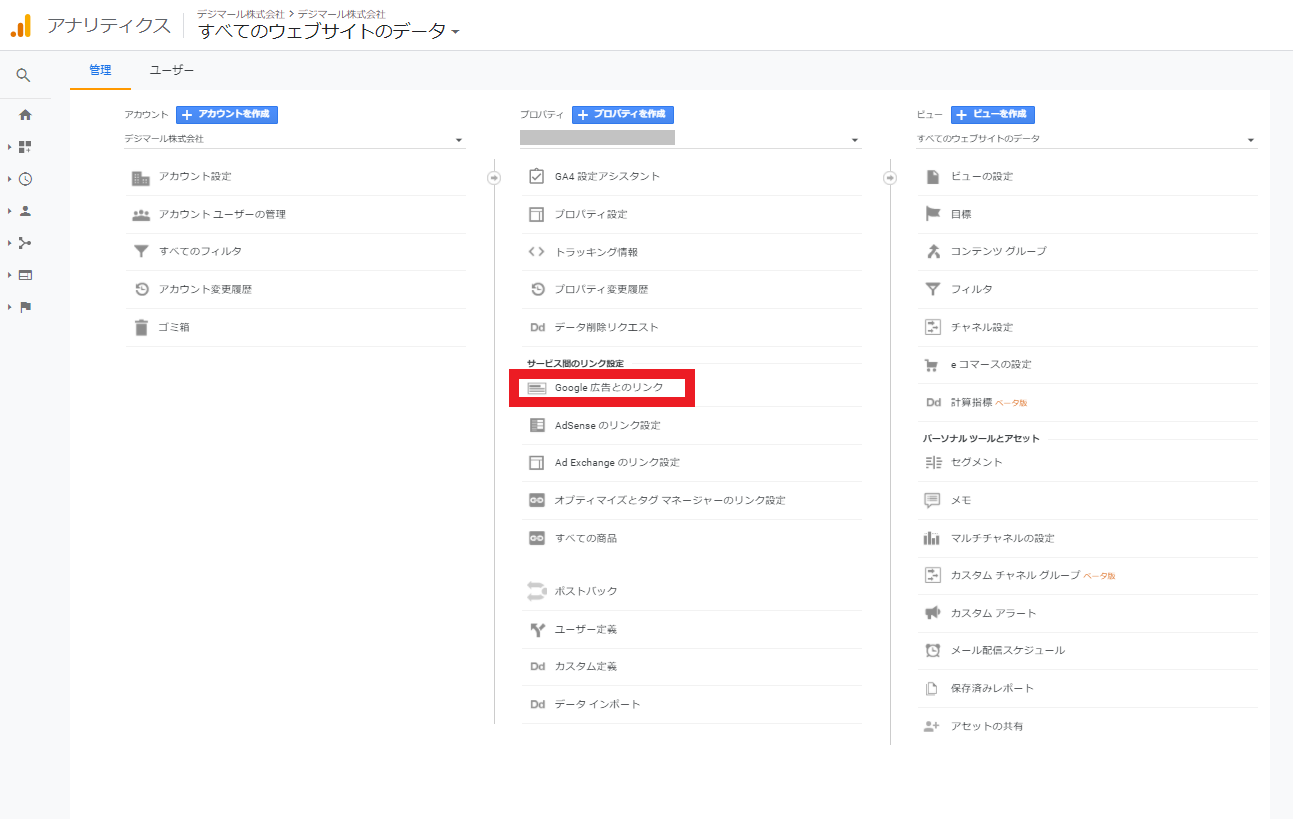Click funnel icon beside すべてのフィルタ

coord(141,252)
